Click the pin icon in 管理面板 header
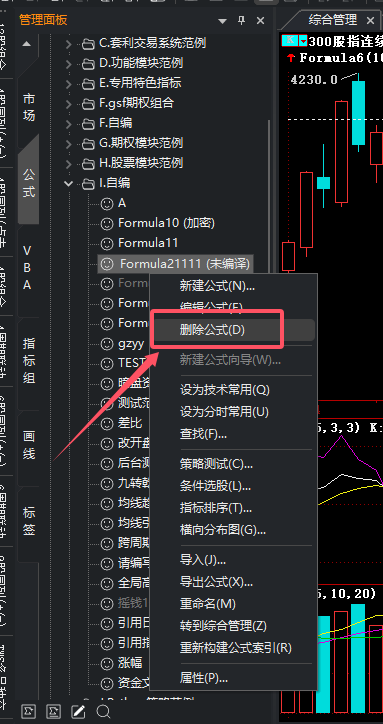Viewport: 383px width, 724px height. 241,20
